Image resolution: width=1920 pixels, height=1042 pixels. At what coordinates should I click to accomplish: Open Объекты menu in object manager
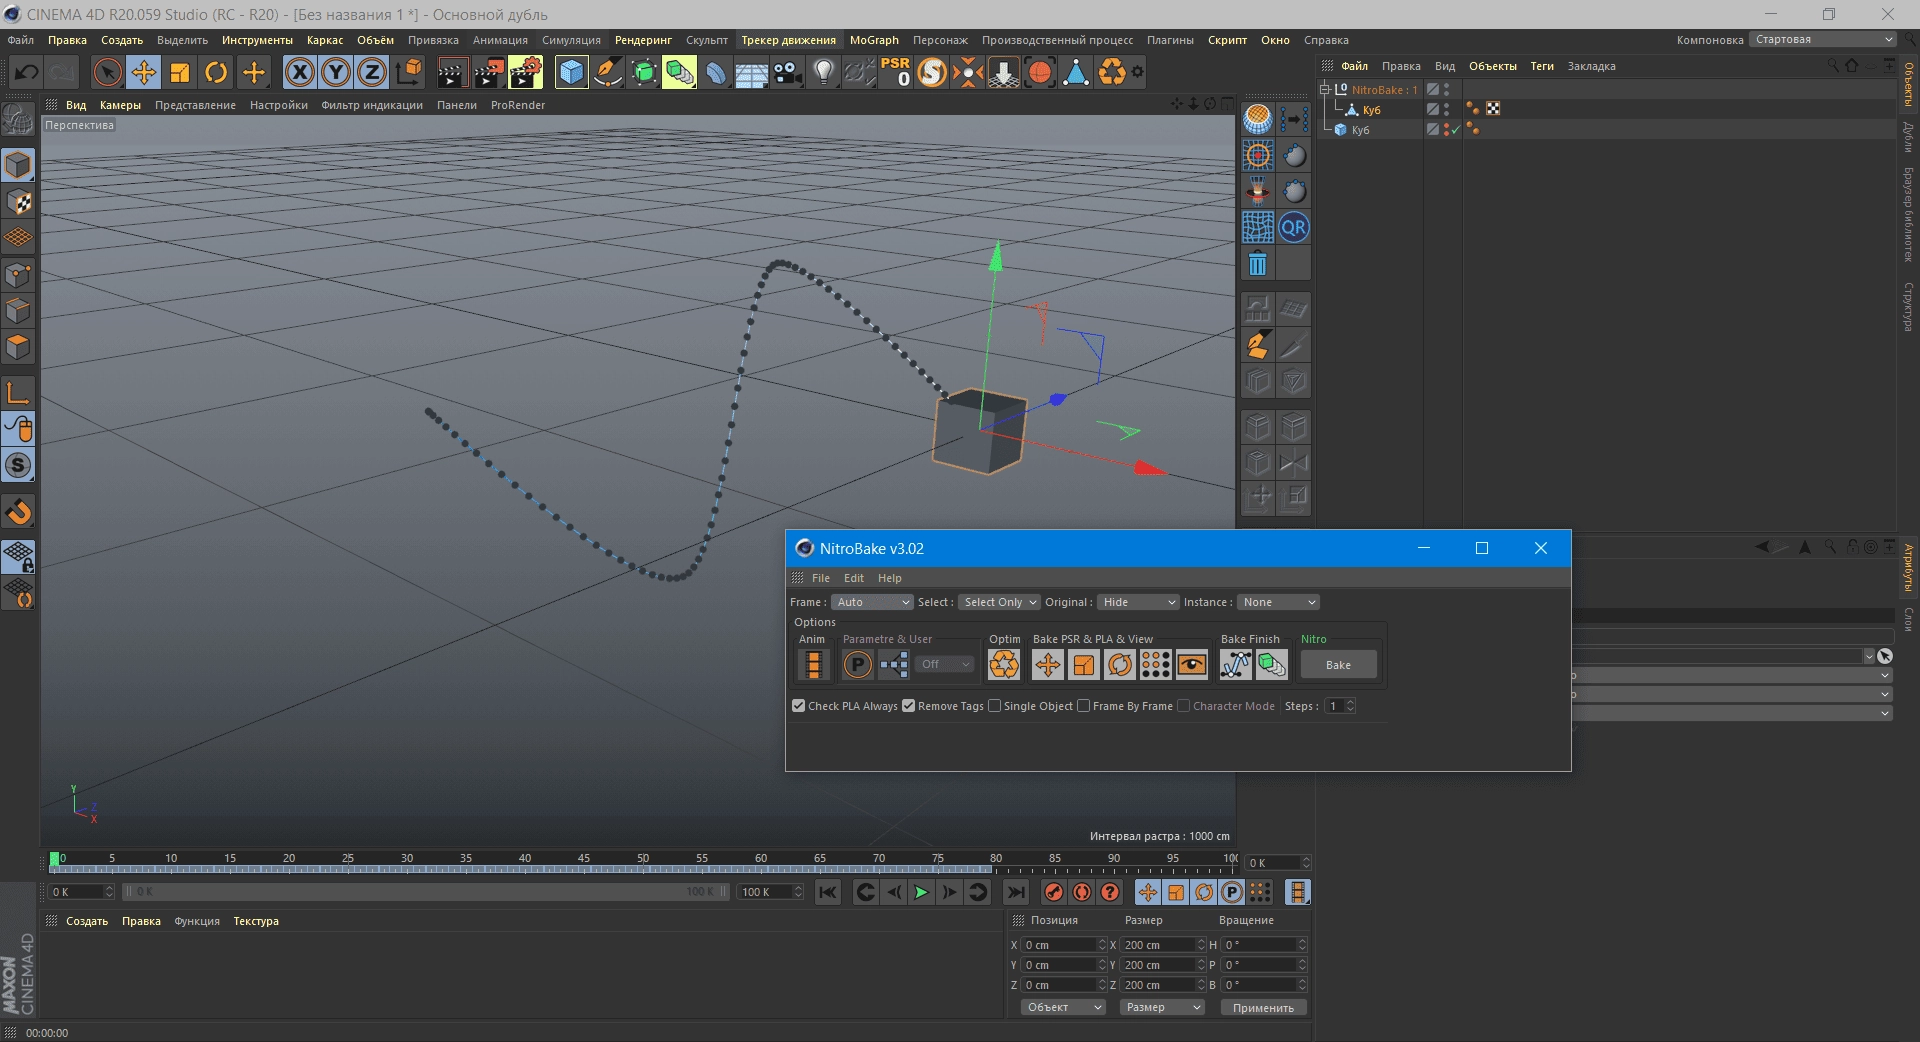pos(1492,66)
